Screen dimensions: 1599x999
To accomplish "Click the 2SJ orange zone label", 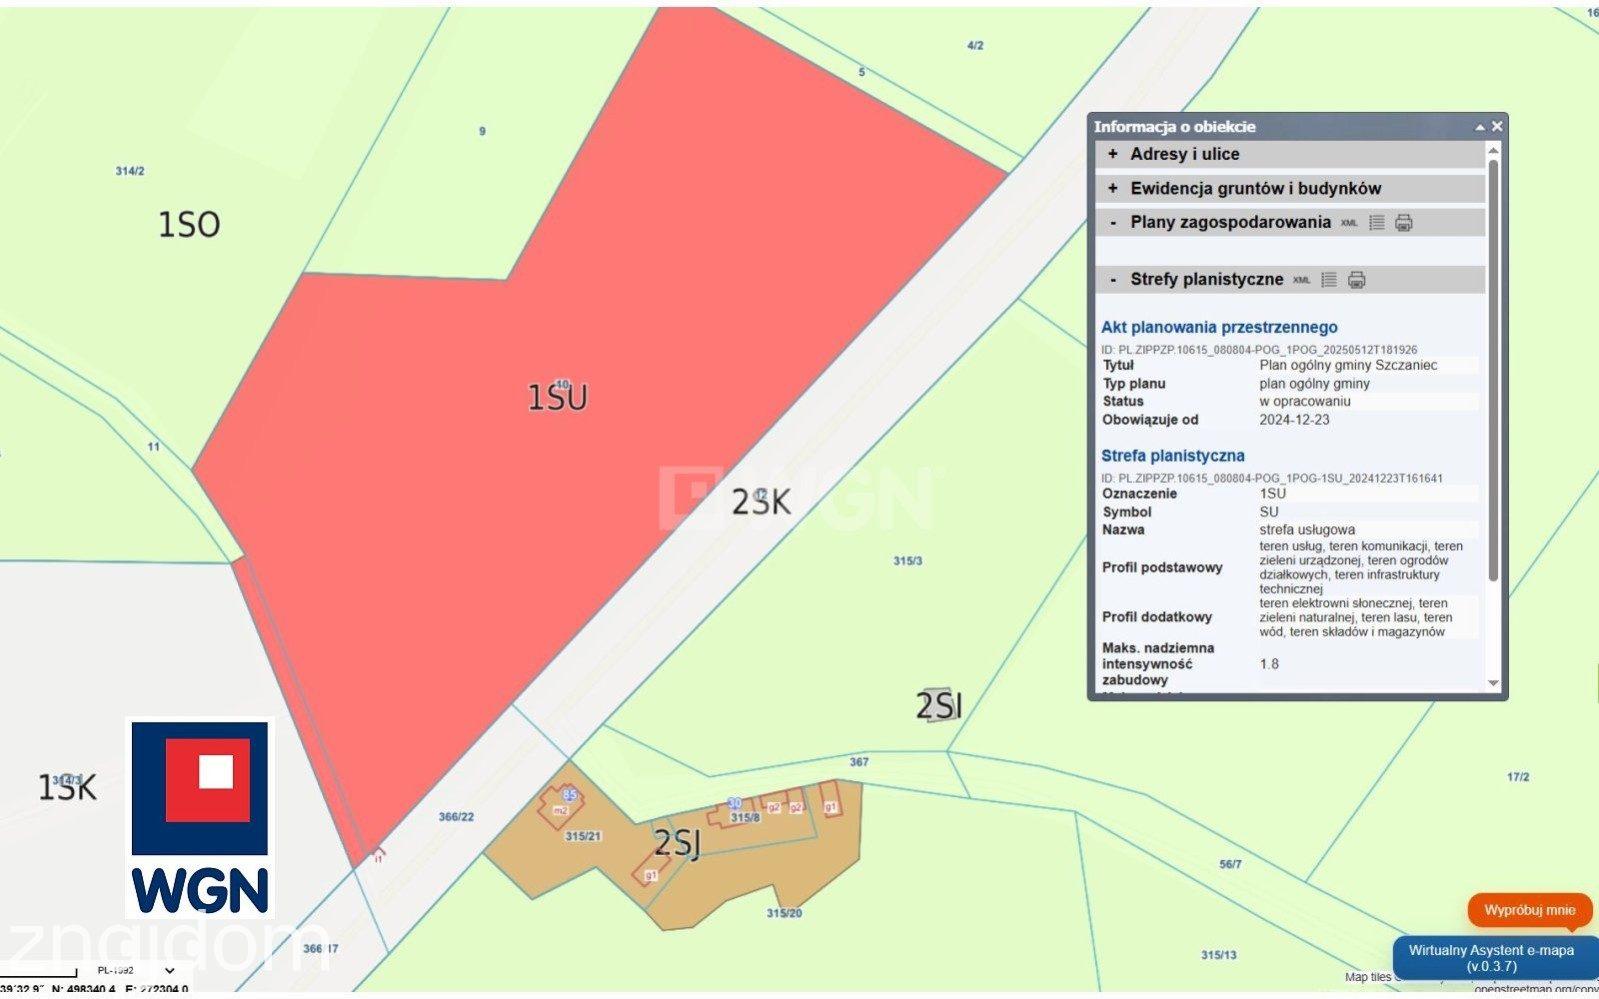I will (677, 844).
